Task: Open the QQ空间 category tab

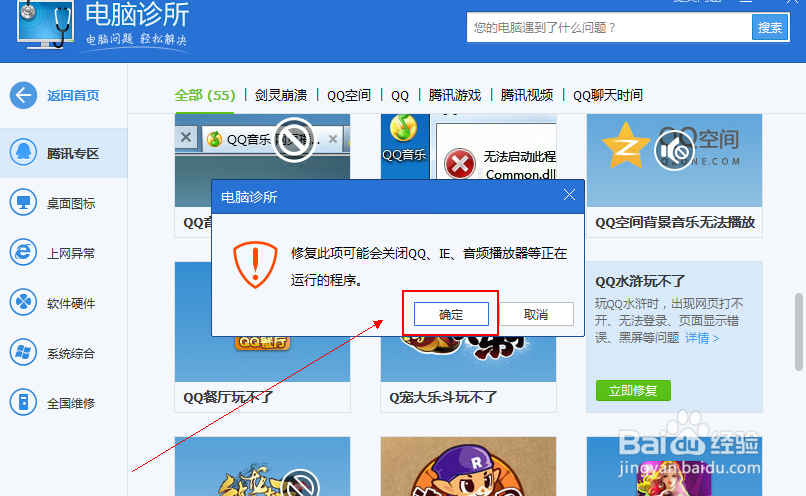Action: pos(349,96)
